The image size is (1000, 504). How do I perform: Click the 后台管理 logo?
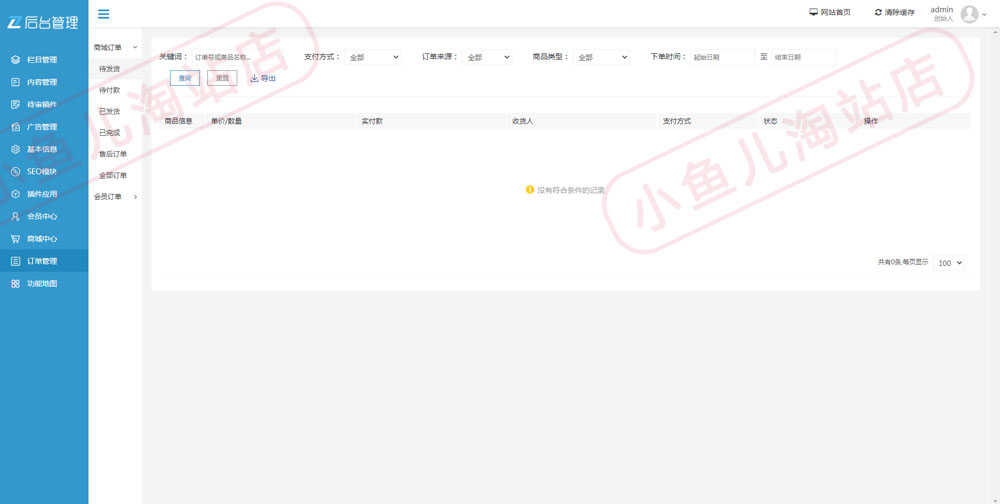point(43,22)
